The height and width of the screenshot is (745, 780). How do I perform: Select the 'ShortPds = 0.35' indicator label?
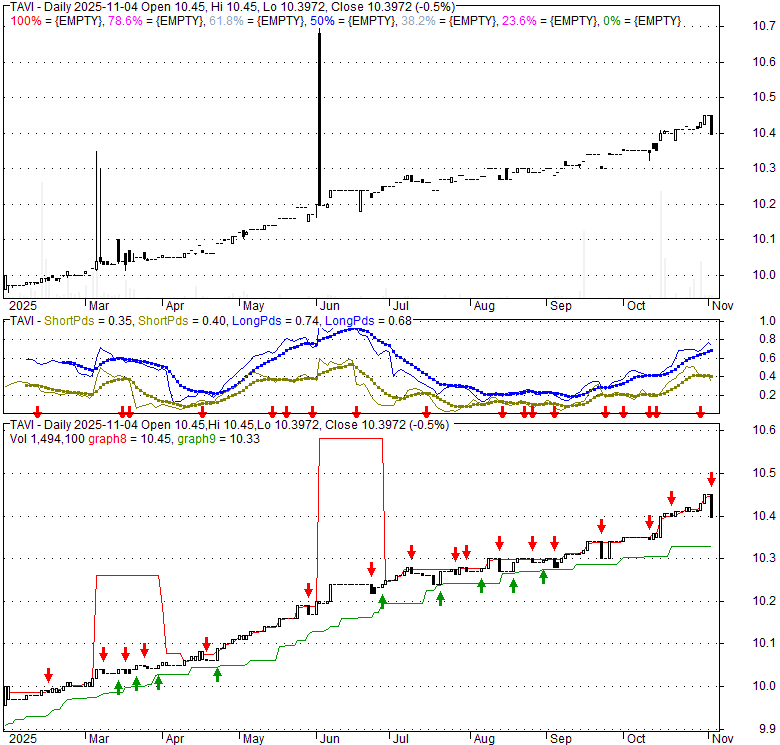[x=88, y=321]
